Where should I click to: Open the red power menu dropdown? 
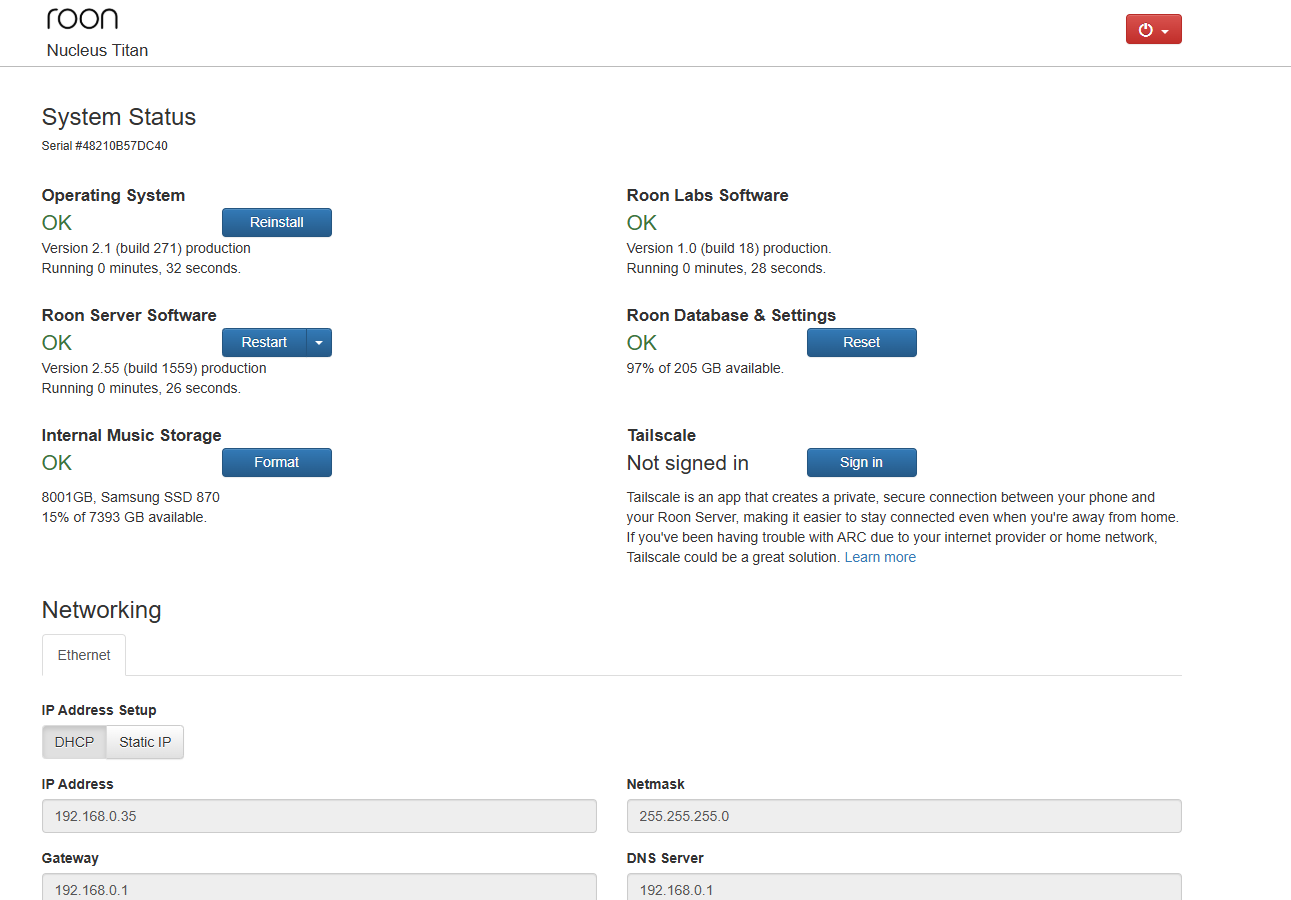tap(1153, 30)
